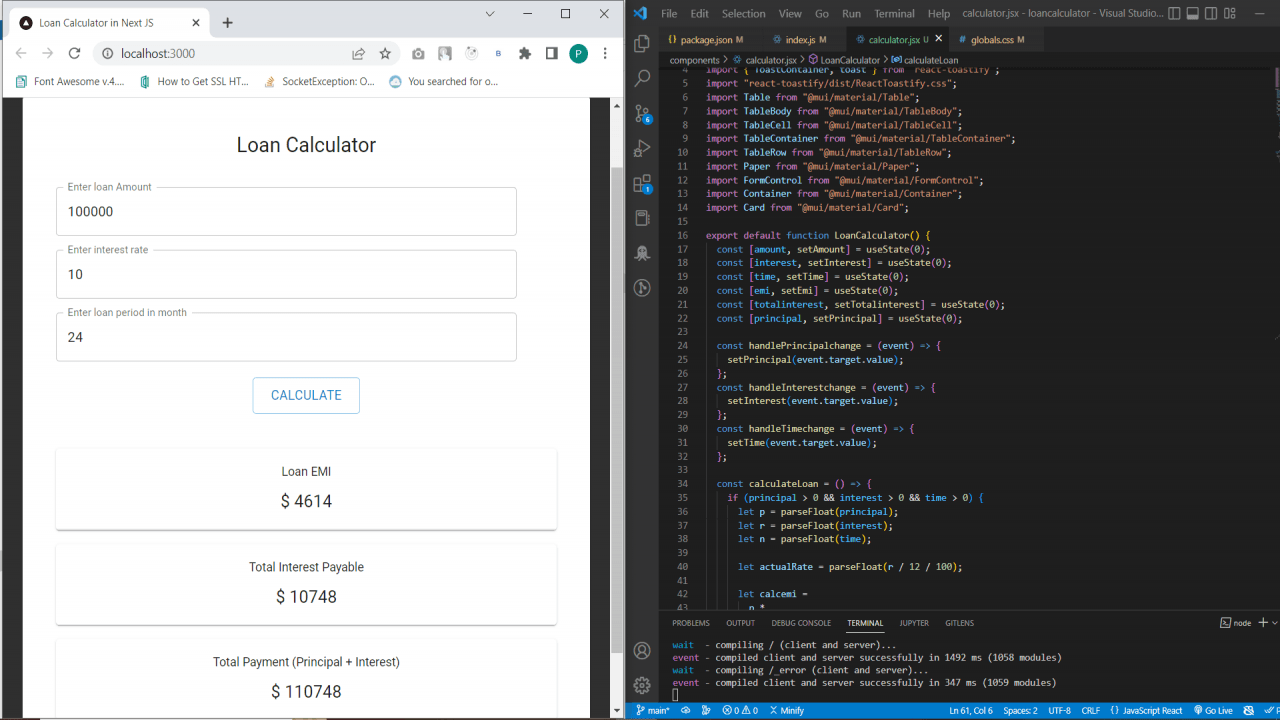Open Chrome tab search dropdown arrow
The image size is (1280, 720).
click(x=489, y=13)
